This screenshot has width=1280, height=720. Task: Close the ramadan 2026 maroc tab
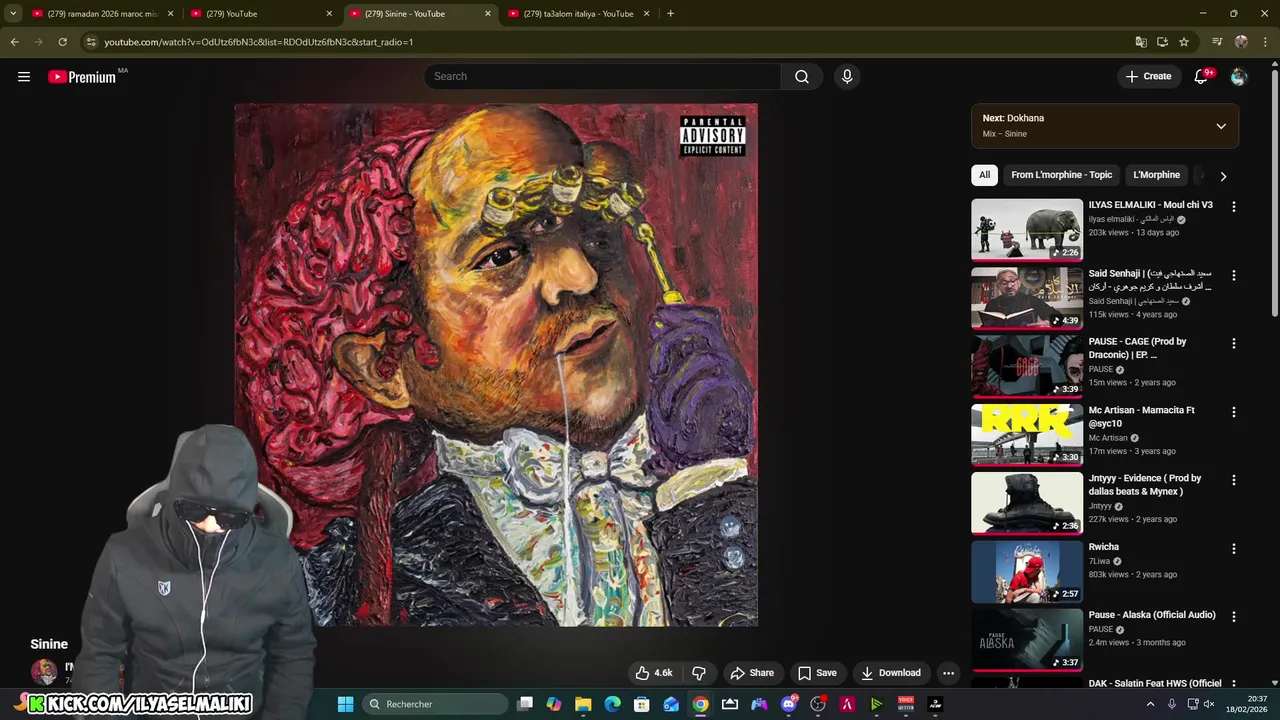coord(170,14)
